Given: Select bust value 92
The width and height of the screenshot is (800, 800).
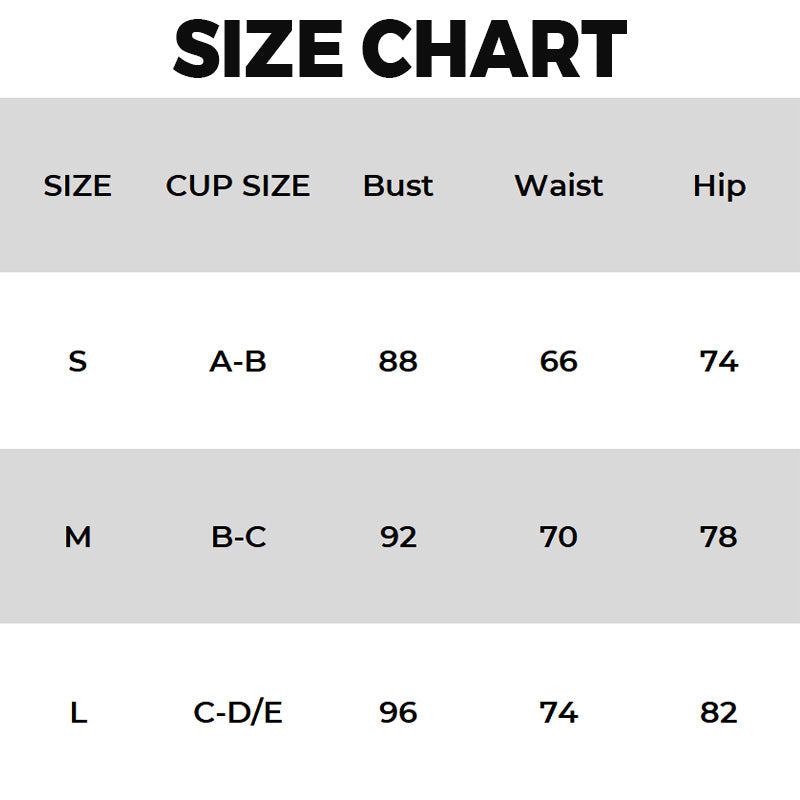Looking at the screenshot, I should click(x=398, y=537).
